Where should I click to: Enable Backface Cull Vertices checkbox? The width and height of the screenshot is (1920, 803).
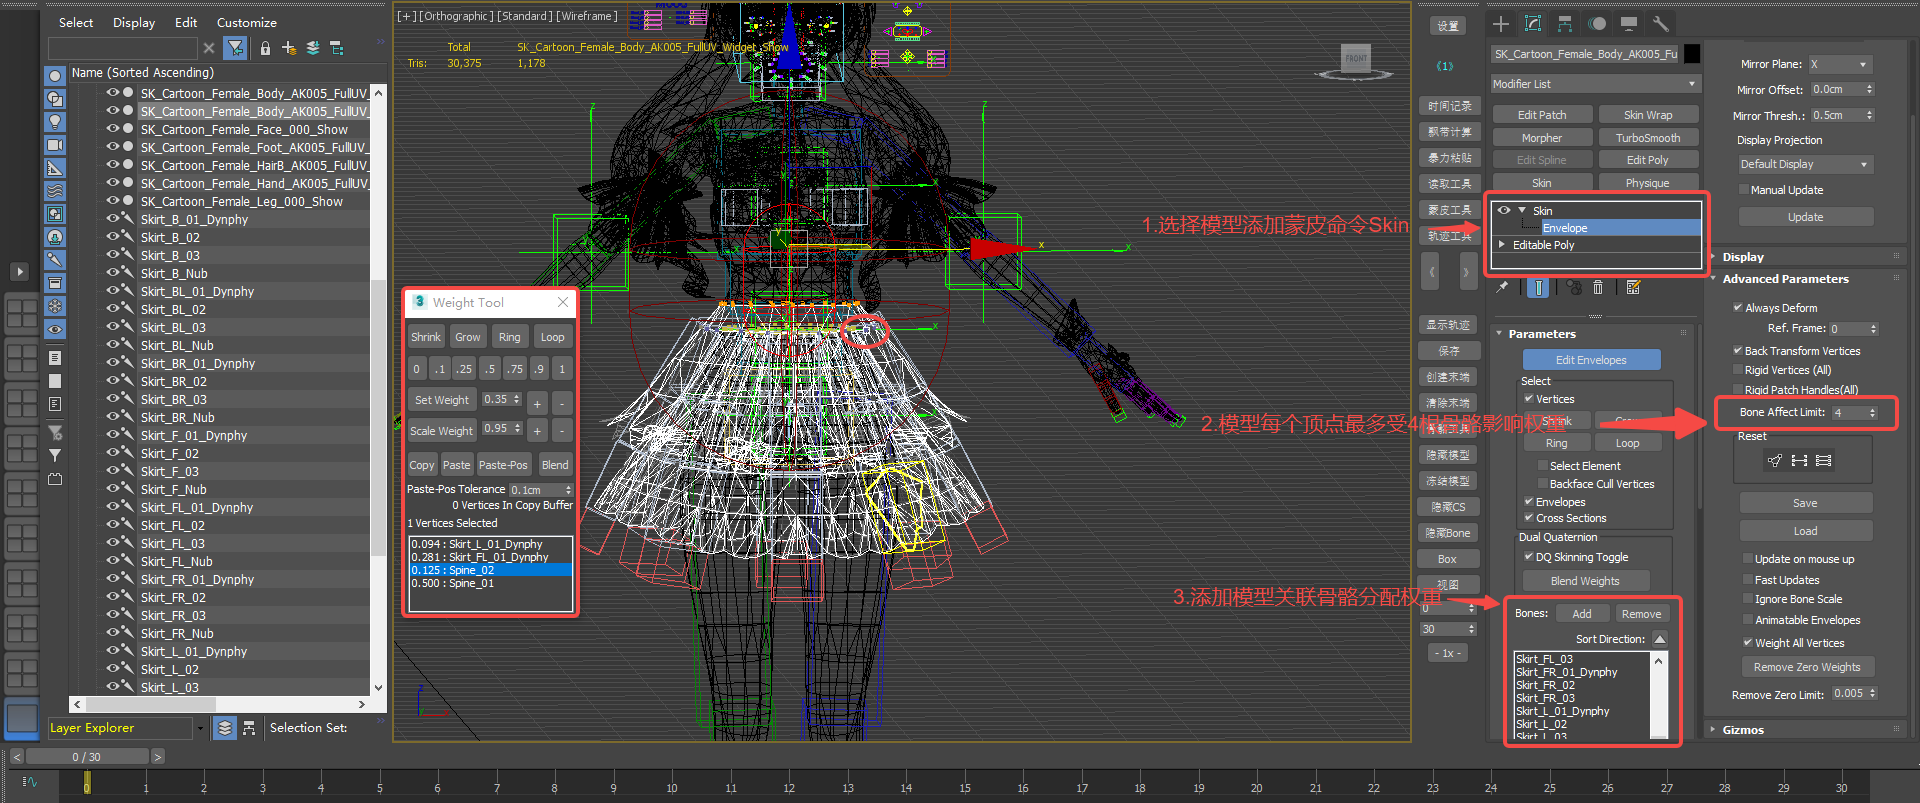point(1543,484)
